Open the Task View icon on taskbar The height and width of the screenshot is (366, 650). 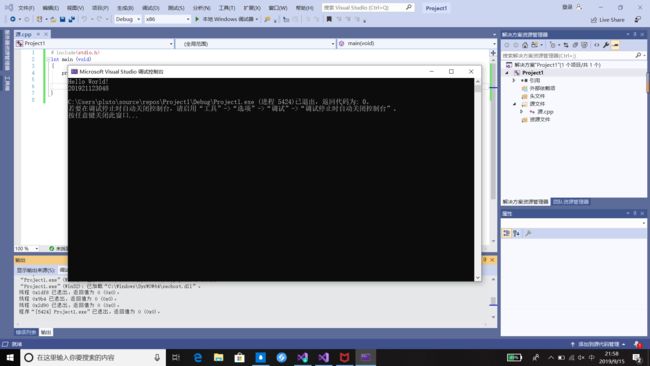coord(176,357)
